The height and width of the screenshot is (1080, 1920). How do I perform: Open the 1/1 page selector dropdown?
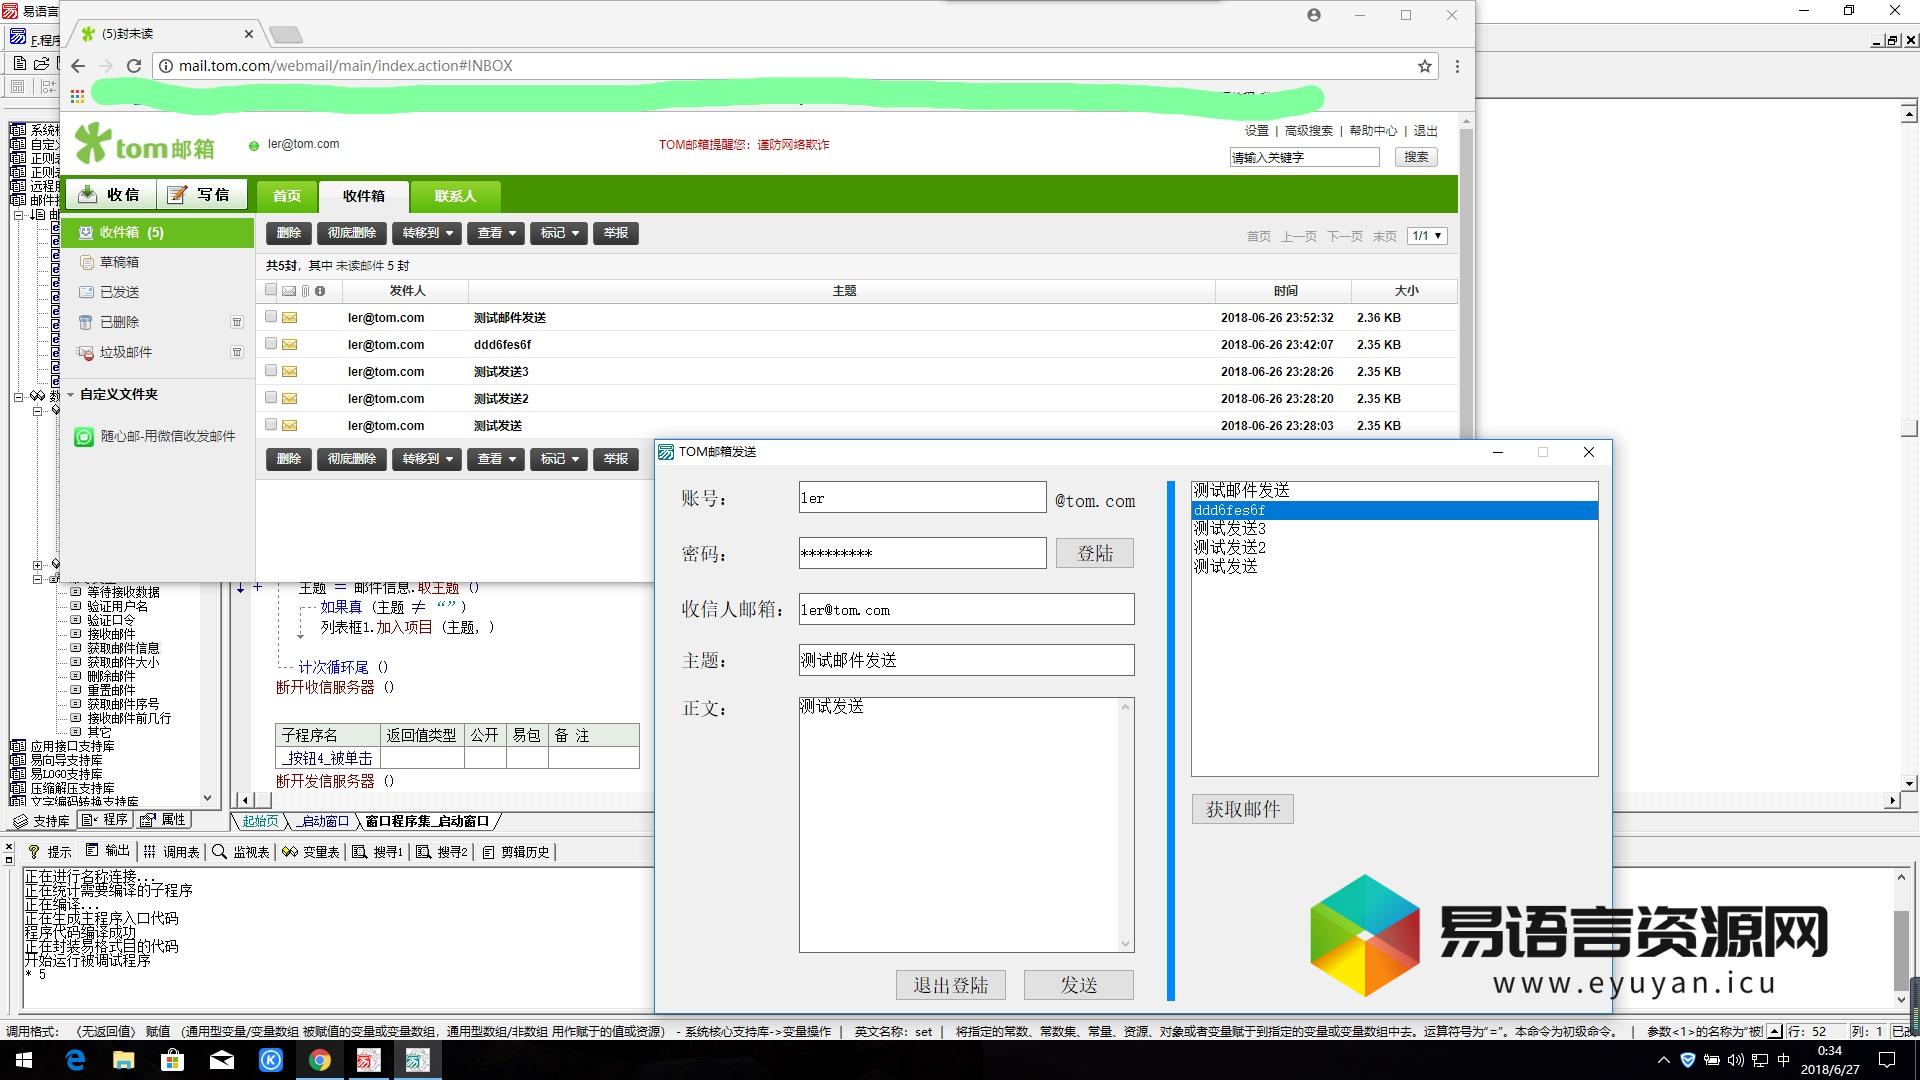(1427, 236)
